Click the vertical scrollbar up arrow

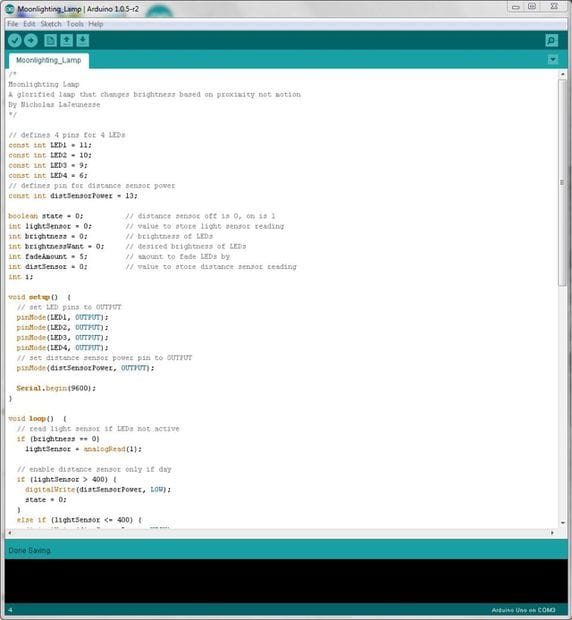(x=563, y=74)
